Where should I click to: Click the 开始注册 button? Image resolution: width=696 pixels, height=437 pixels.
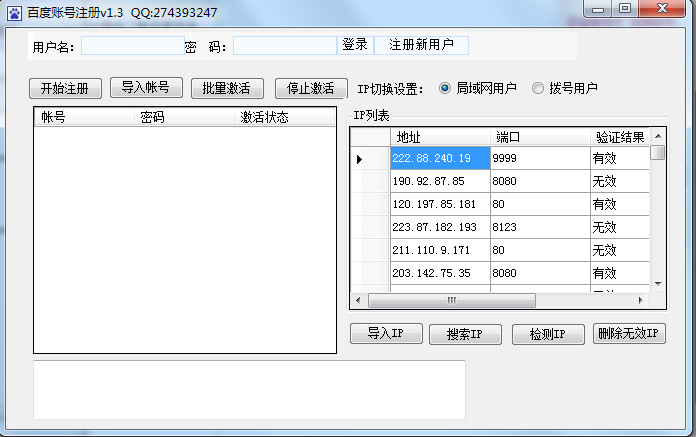65,88
